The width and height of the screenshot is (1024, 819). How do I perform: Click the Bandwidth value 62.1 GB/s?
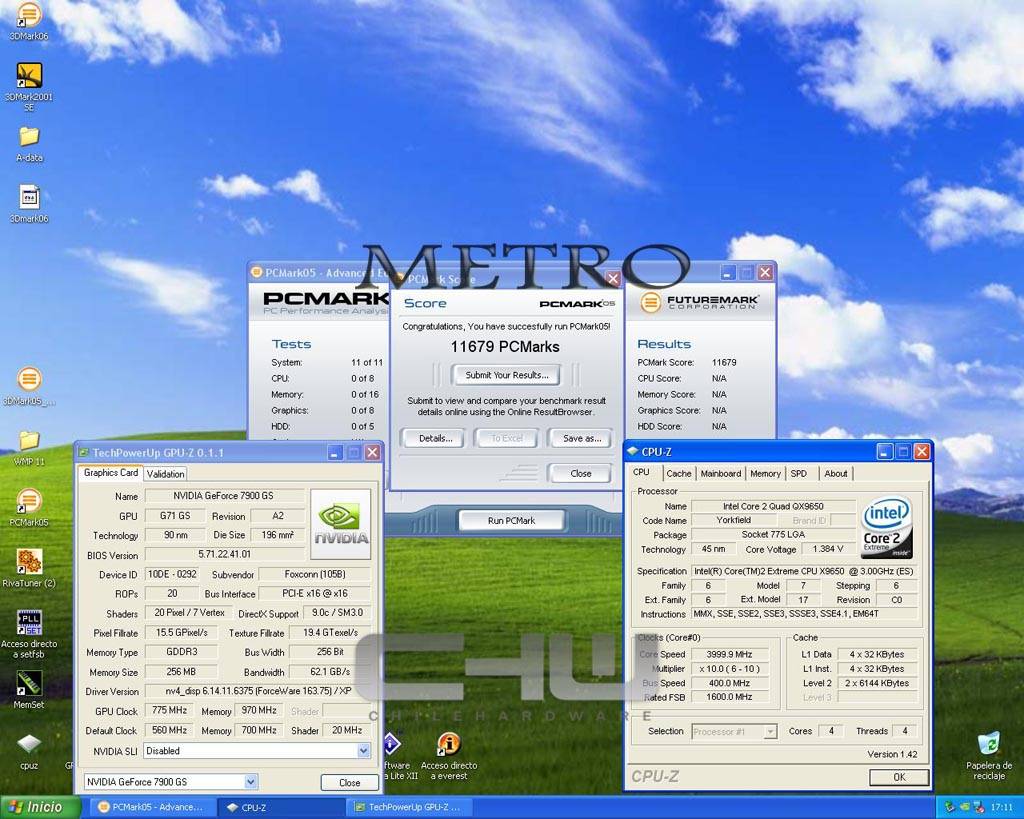330,671
